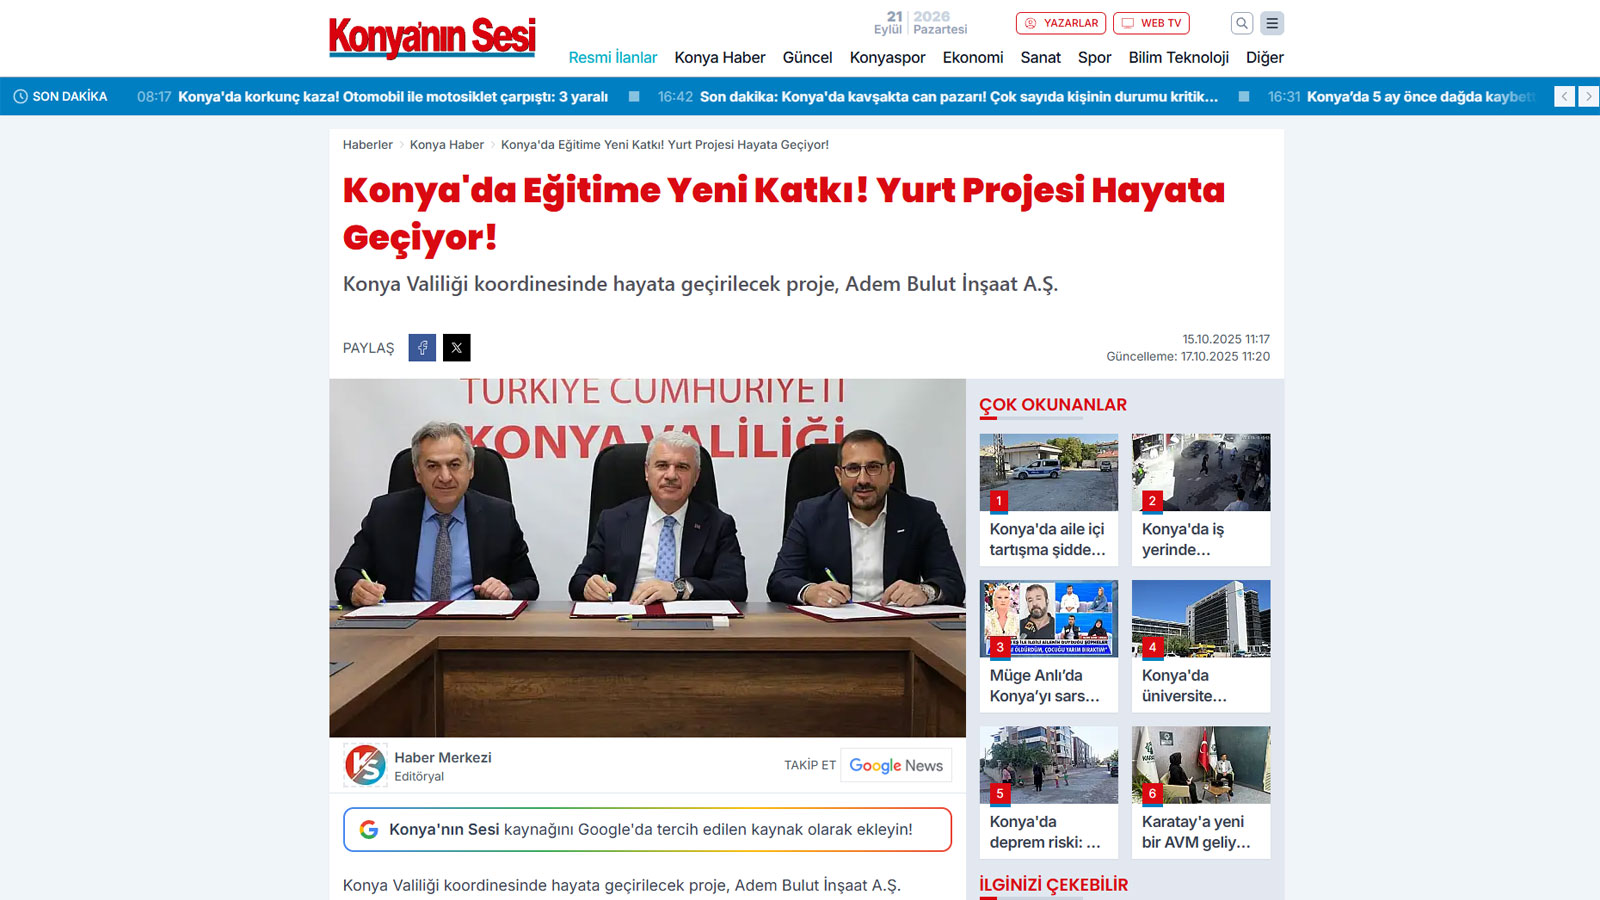Open ticker headline about 5 ay önce dağda

[1420, 97]
